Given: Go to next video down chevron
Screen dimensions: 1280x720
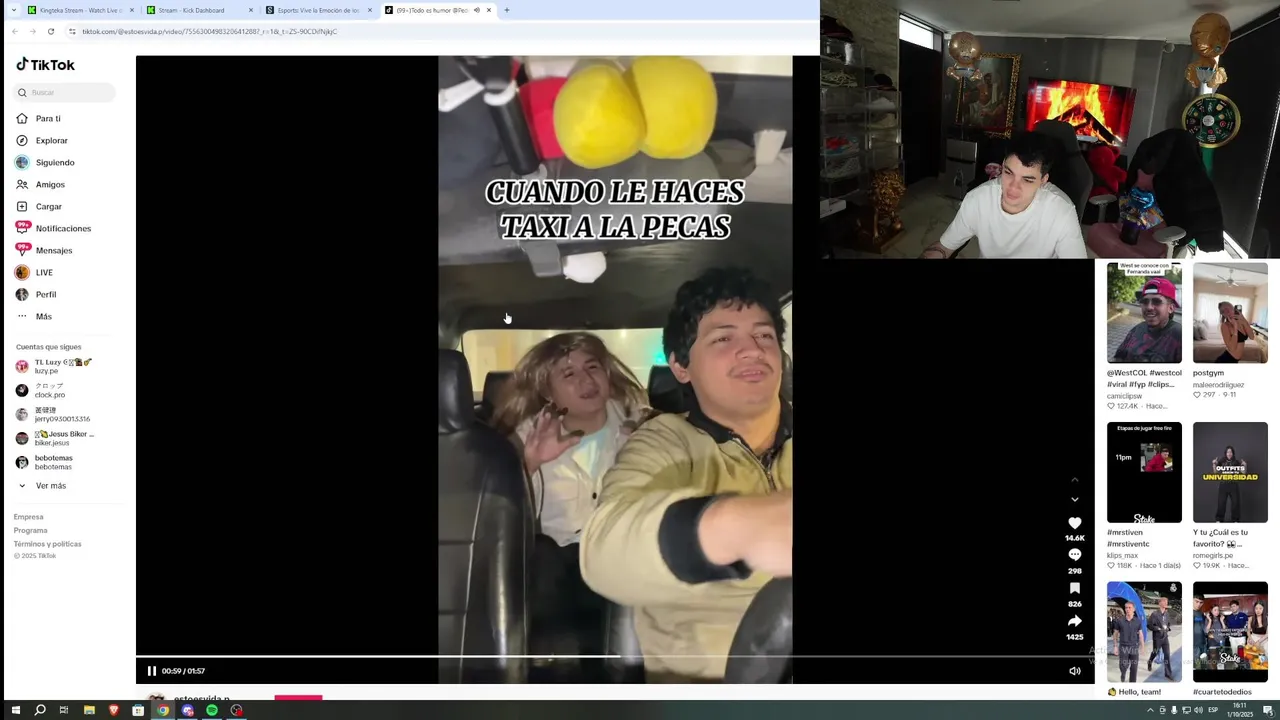Looking at the screenshot, I should 1075,499.
